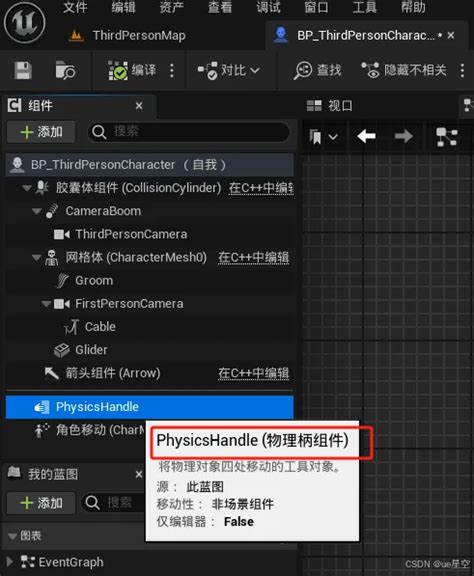
Task: Click 添加 button in components panel
Action: coord(41,132)
